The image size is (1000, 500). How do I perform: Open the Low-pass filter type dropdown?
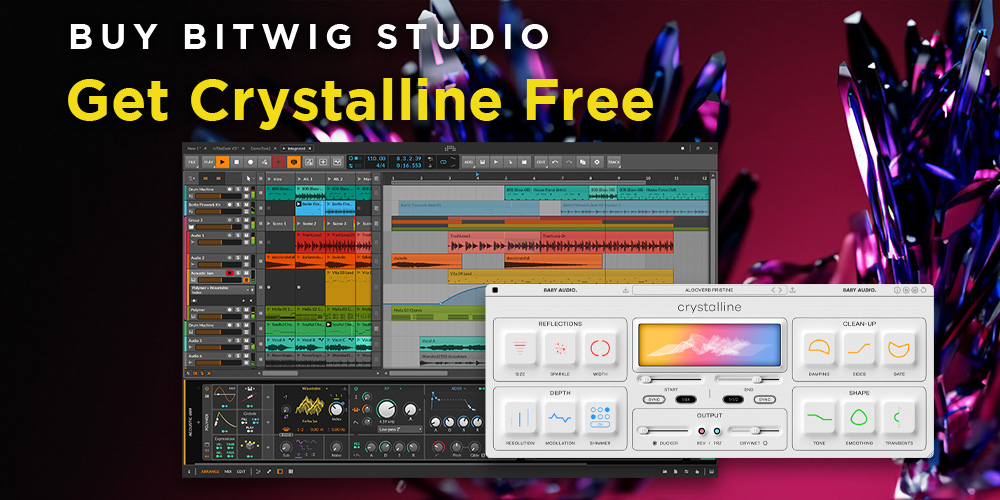(x=400, y=429)
